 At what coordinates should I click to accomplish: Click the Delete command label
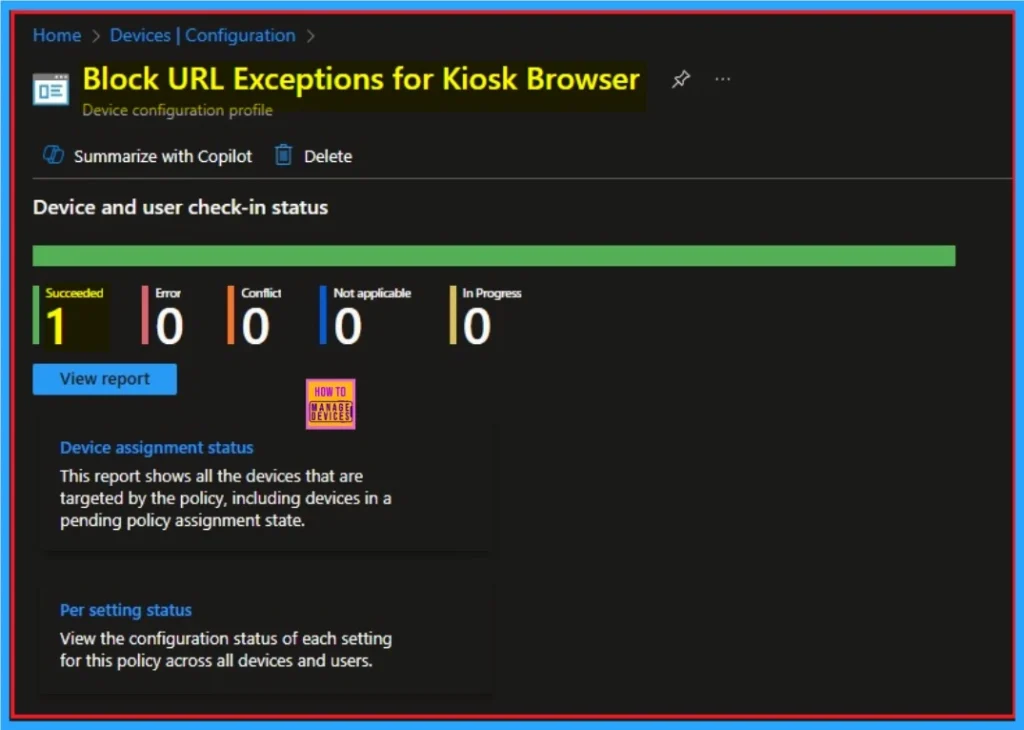[x=328, y=156]
